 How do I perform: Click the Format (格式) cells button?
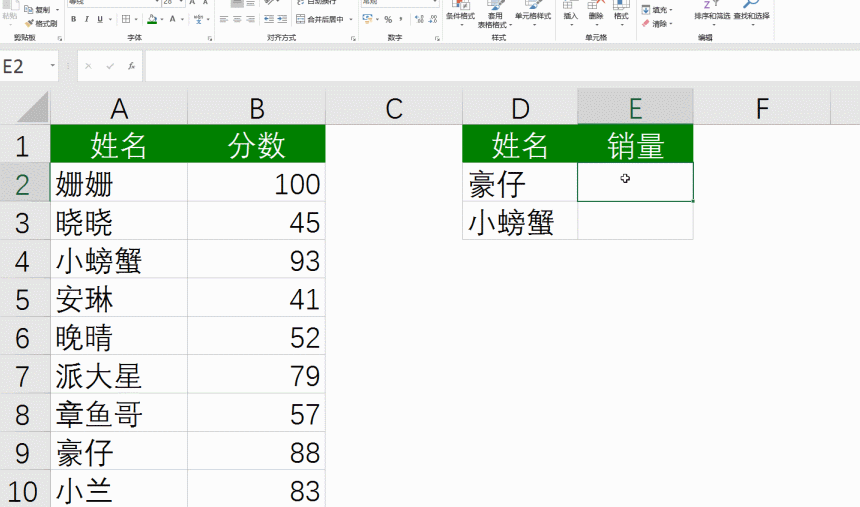621,12
